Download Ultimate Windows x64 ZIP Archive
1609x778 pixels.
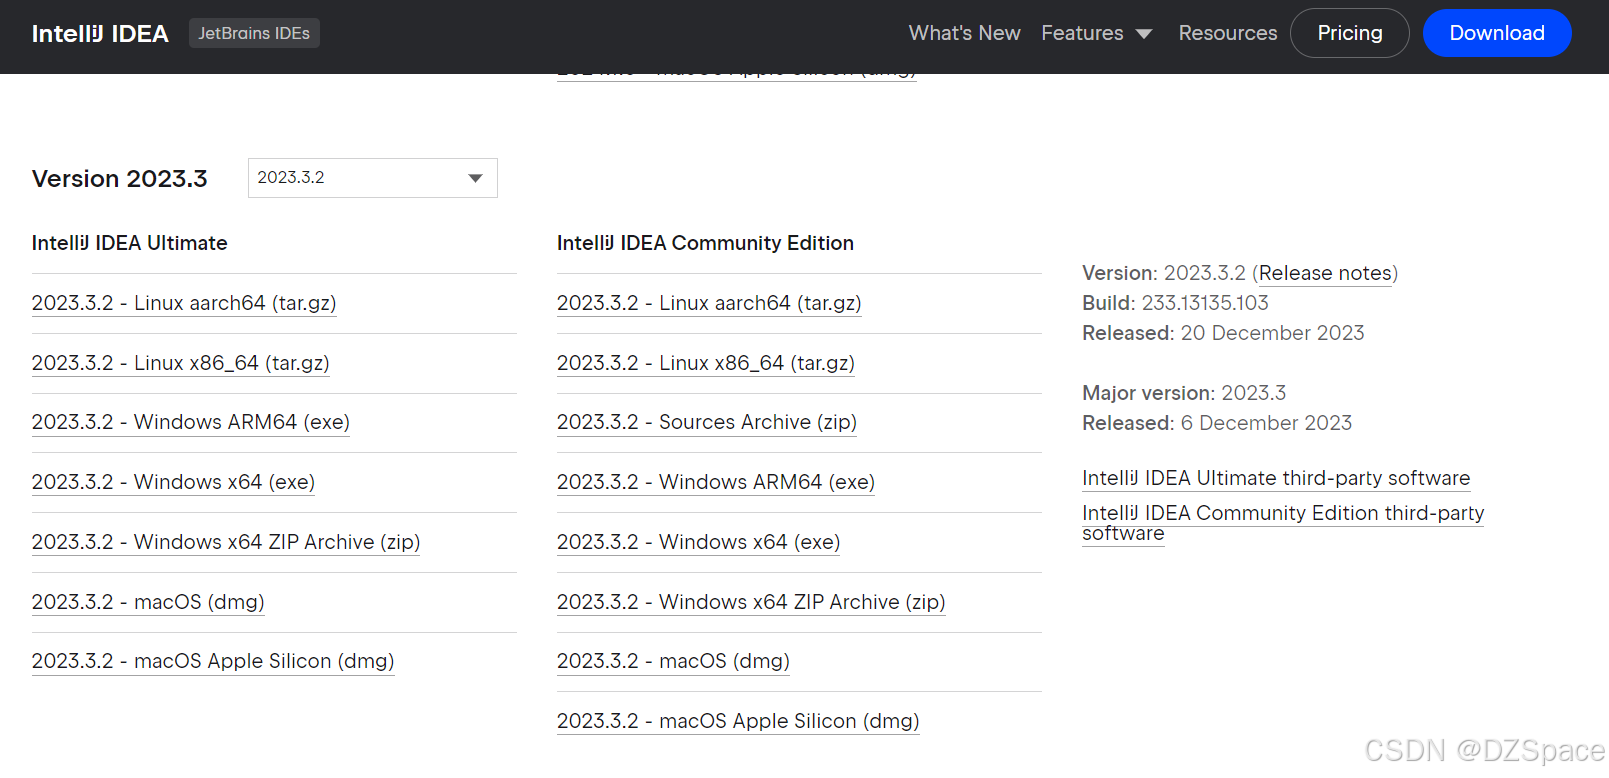pyautogui.click(x=226, y=542)
